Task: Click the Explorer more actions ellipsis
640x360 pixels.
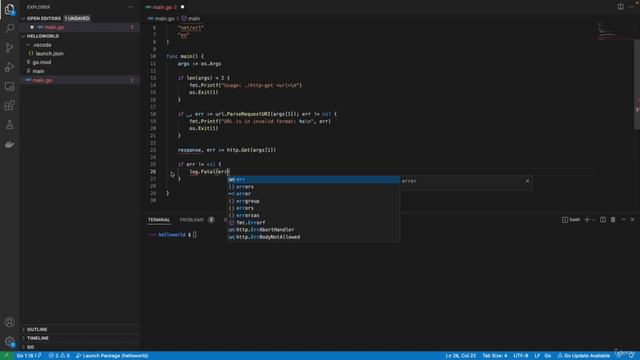Action: (x=131, y=7)
